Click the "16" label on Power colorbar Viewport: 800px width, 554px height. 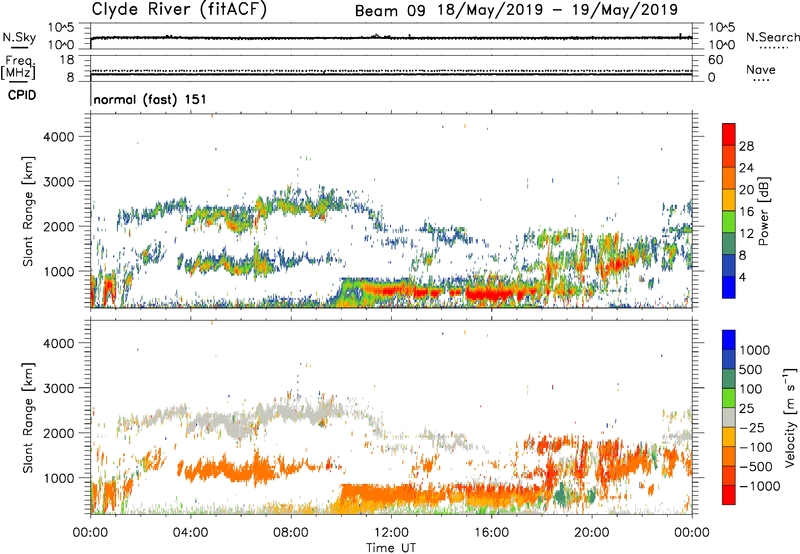click(x=746, y=212)
